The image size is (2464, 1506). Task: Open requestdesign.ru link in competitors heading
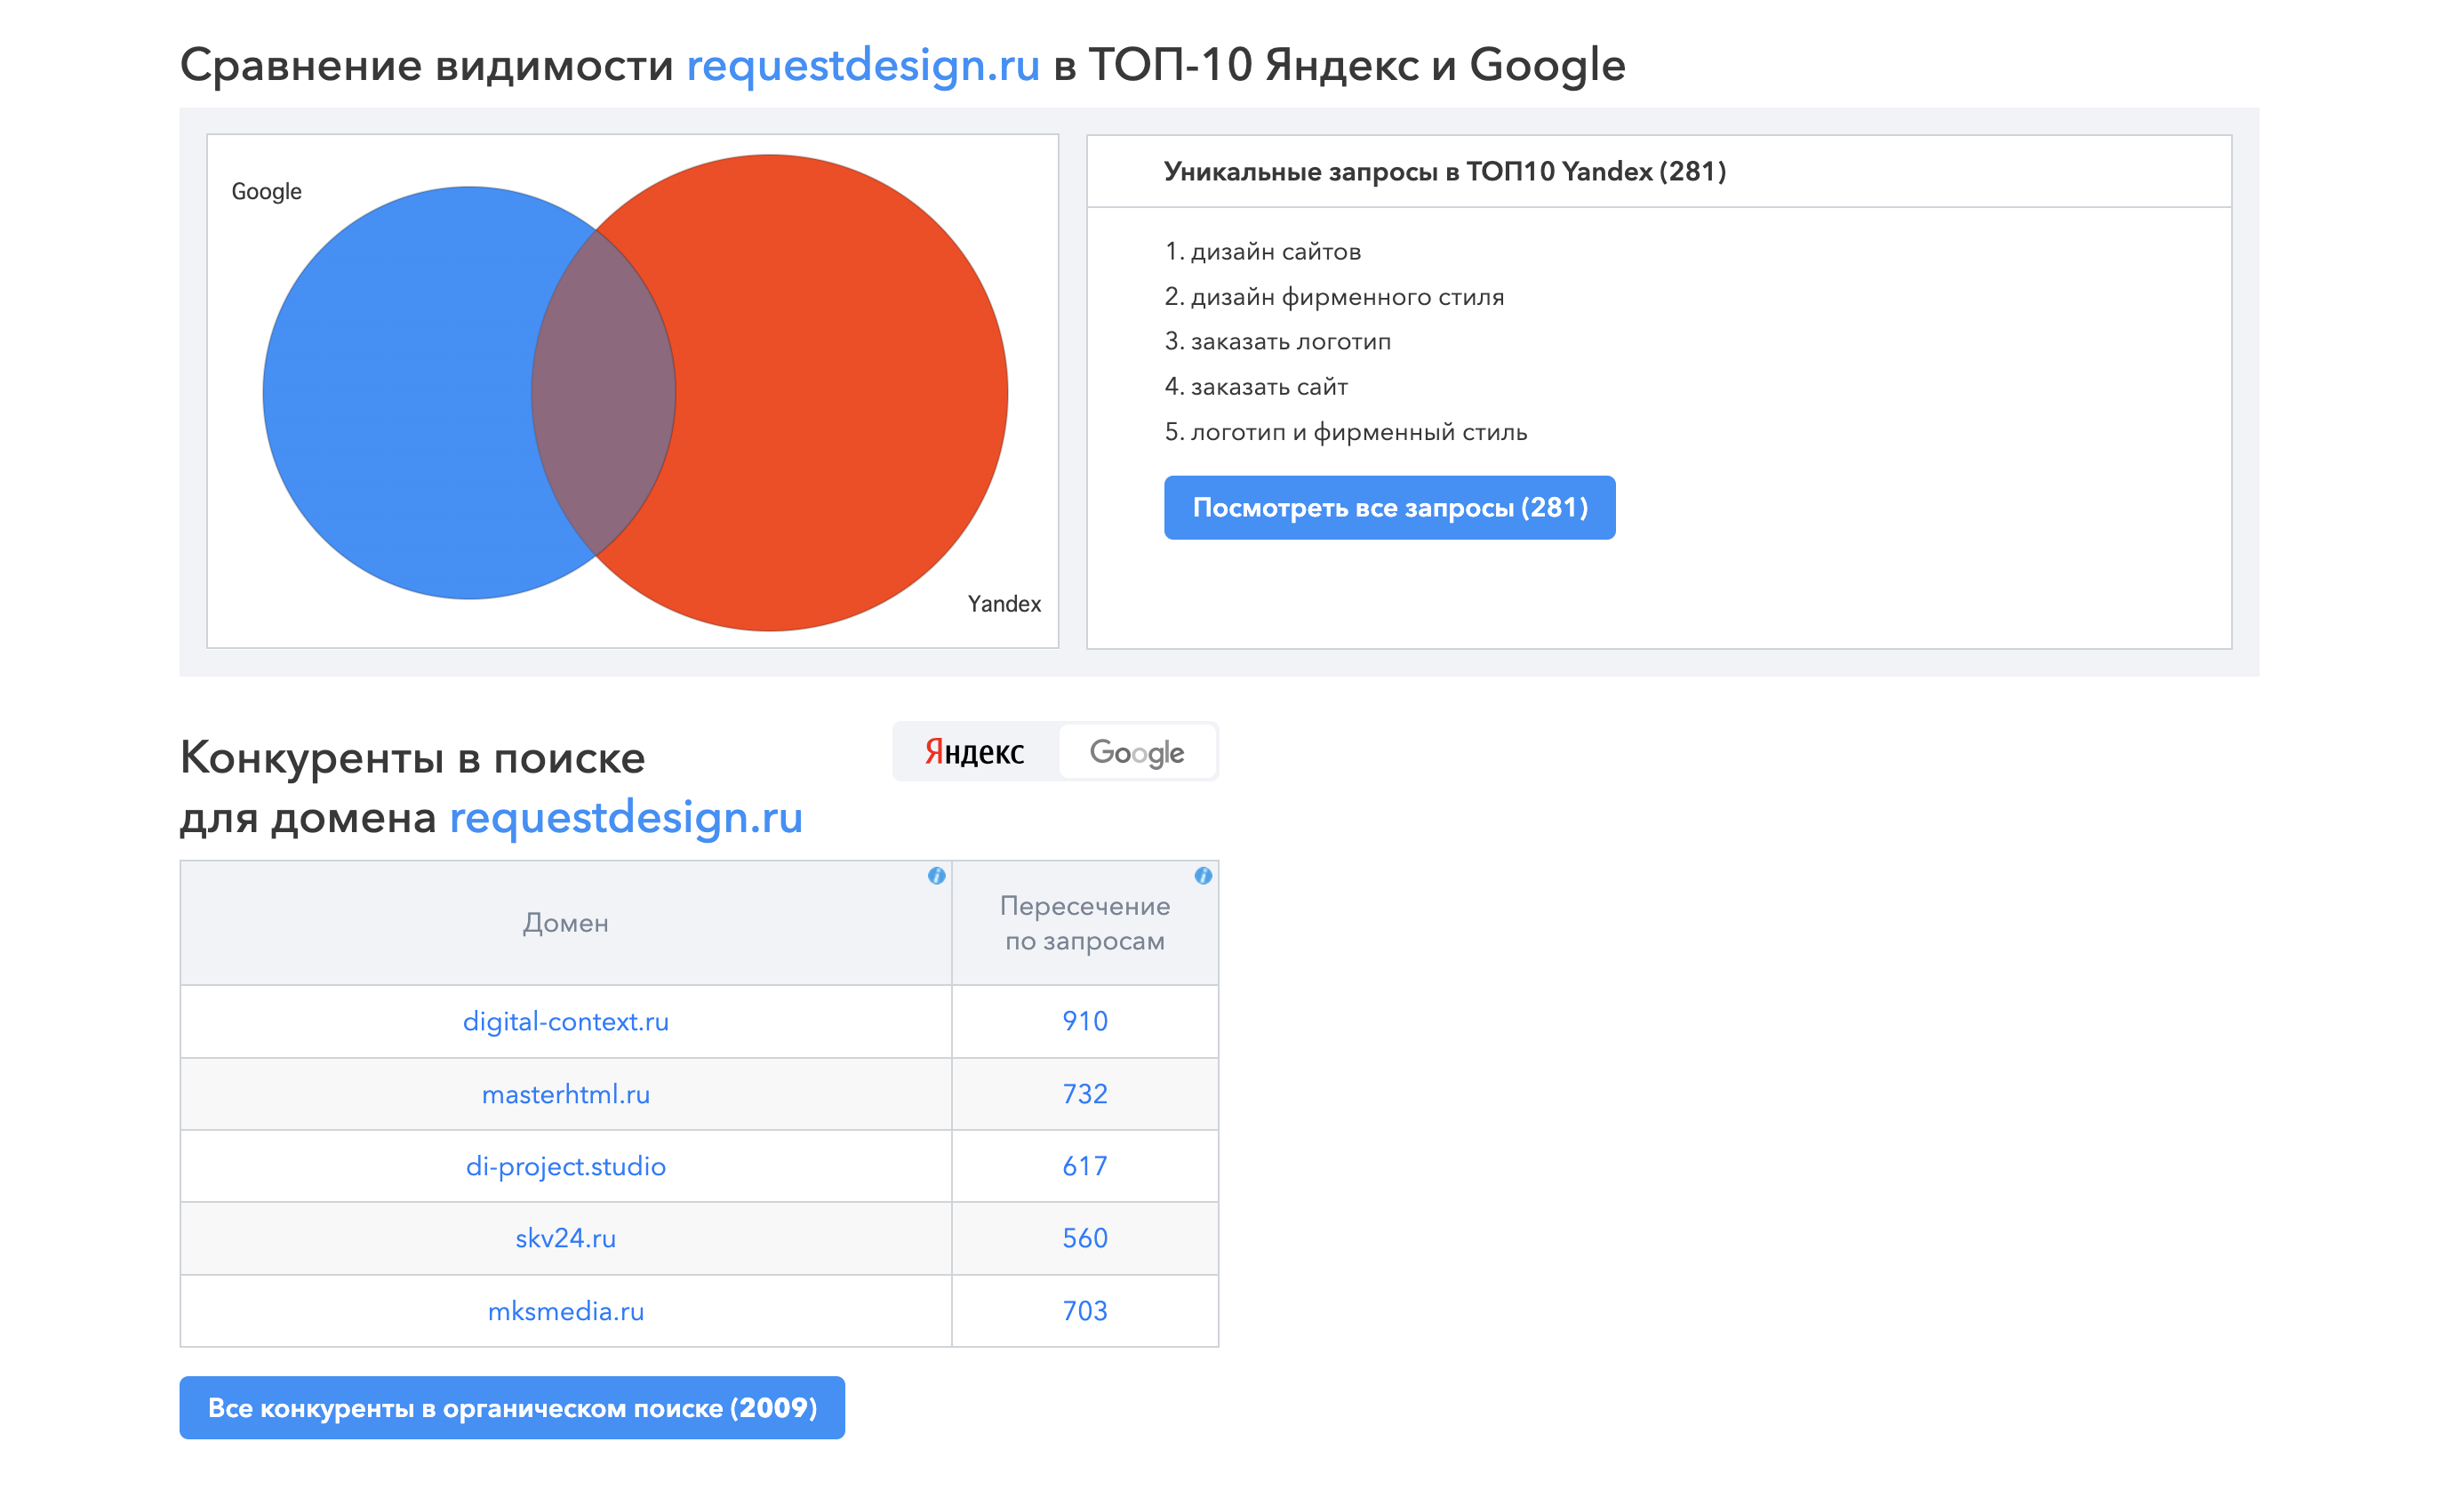click(626, 818)
